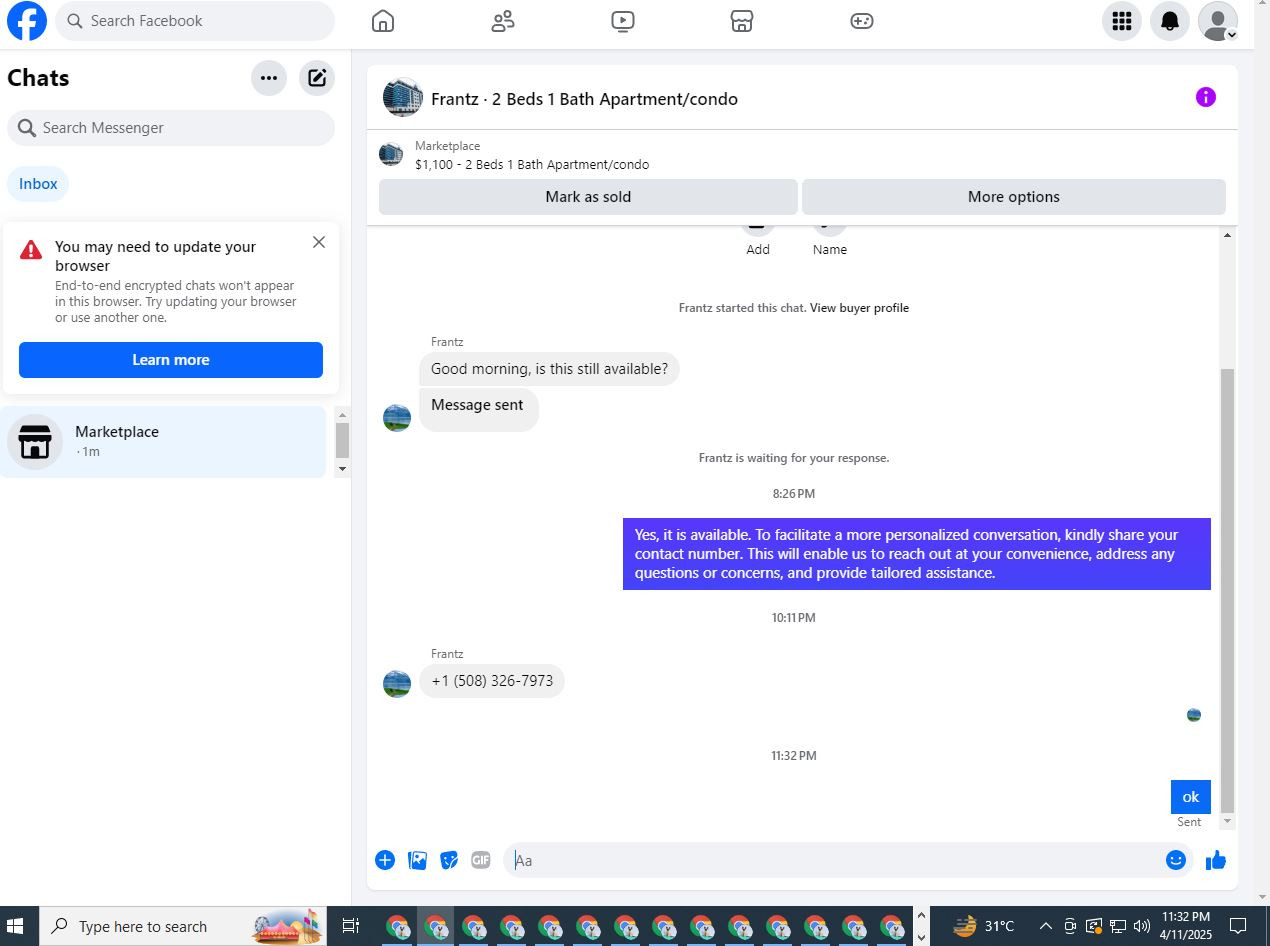Click the Meet Now tray icon
Screen dimensions: 1270x946
click(x=1070, y=926)
